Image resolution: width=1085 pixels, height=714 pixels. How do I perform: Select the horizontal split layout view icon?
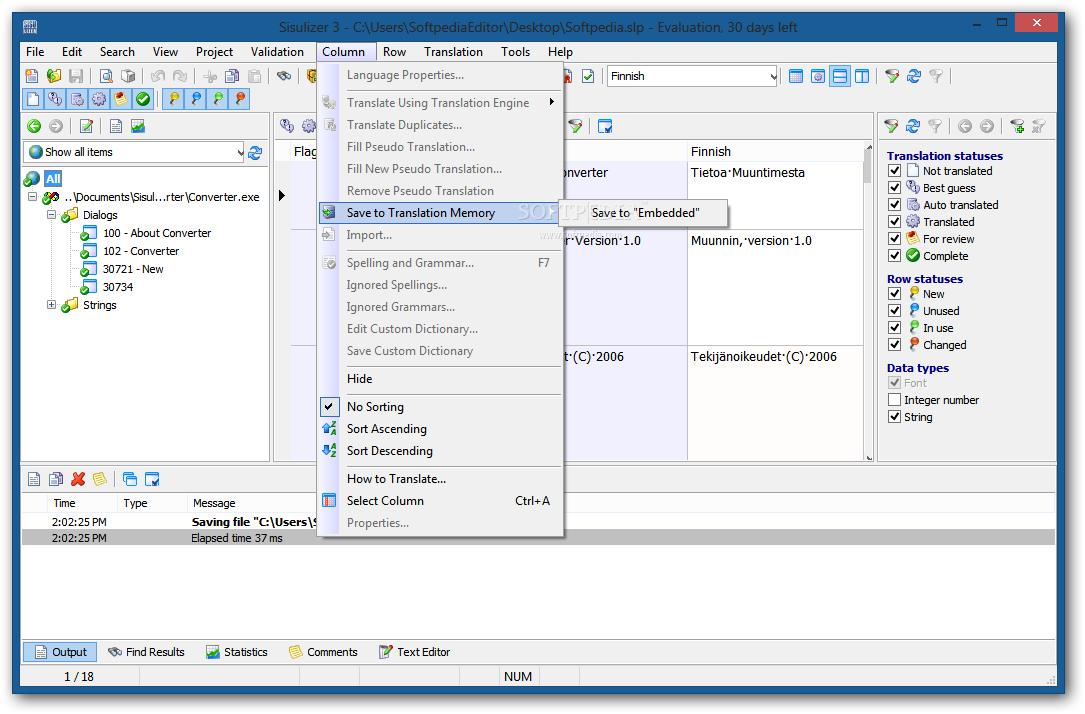pos(839,76)
